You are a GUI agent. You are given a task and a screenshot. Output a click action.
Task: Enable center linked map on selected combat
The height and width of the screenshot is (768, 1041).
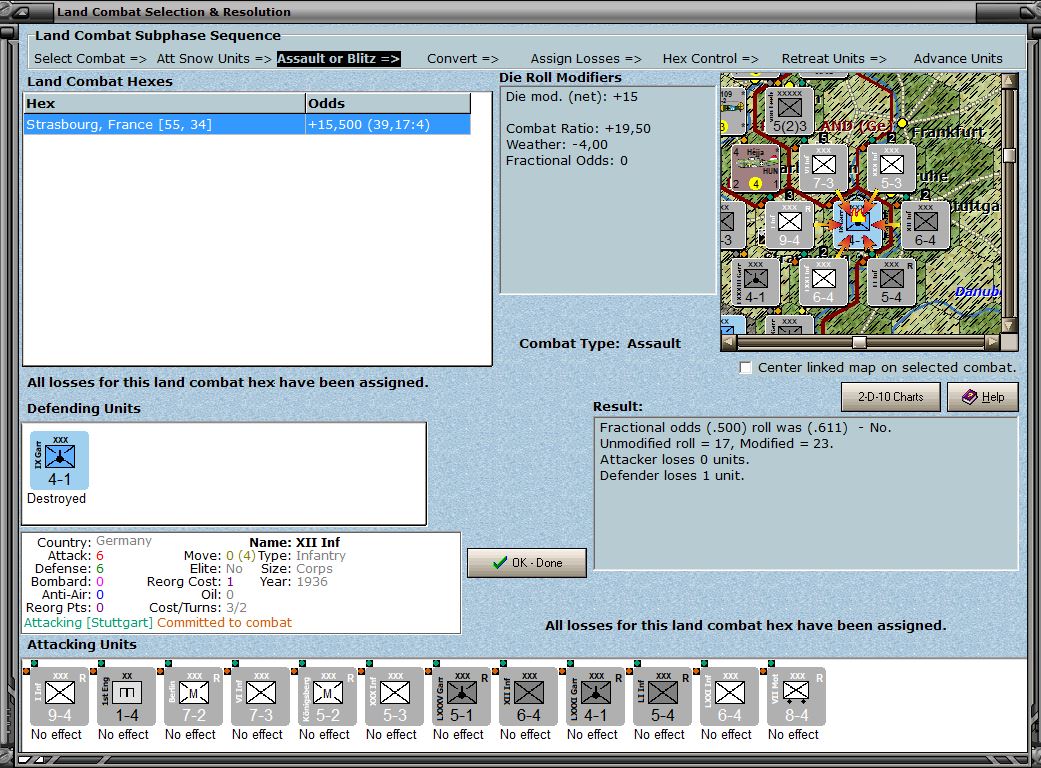[x=746, y=368]
